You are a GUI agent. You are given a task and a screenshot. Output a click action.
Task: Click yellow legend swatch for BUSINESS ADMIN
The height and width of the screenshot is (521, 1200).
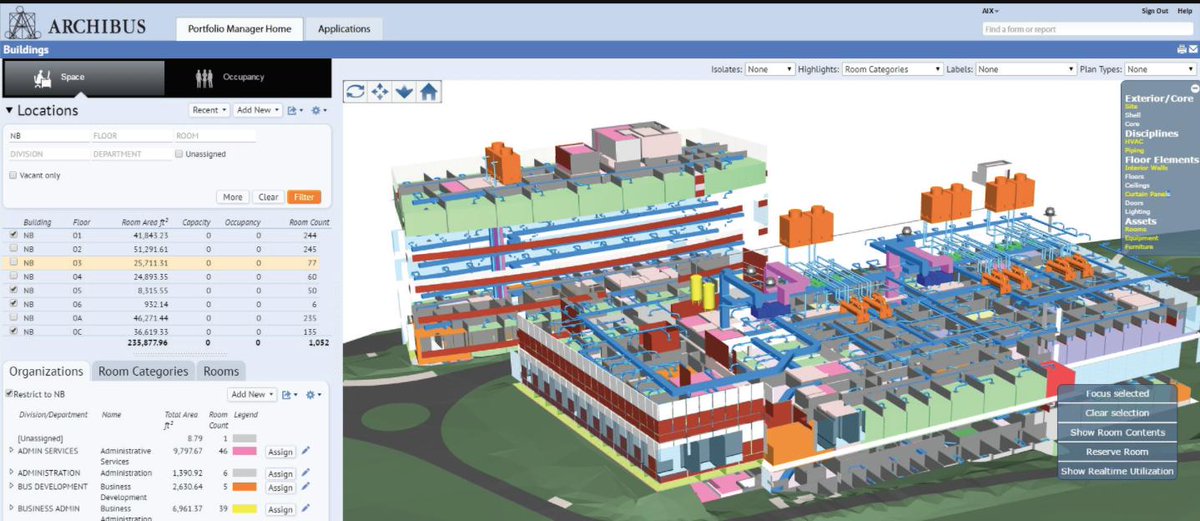(x=245, y=509)
